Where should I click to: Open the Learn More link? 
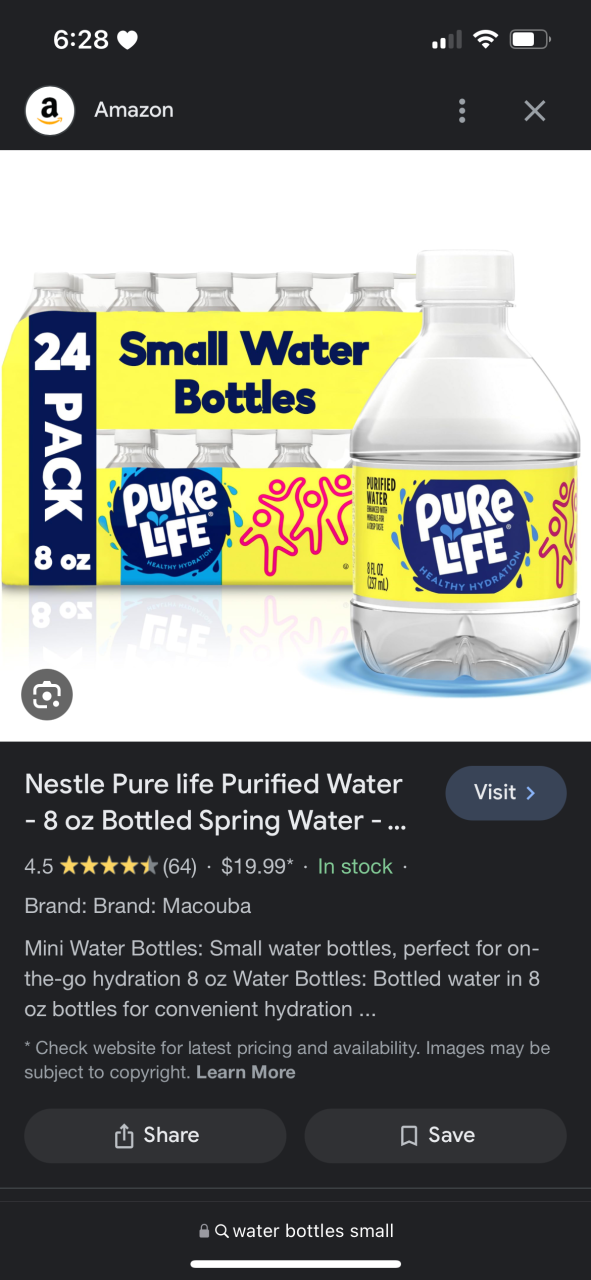click(246, 1072)
